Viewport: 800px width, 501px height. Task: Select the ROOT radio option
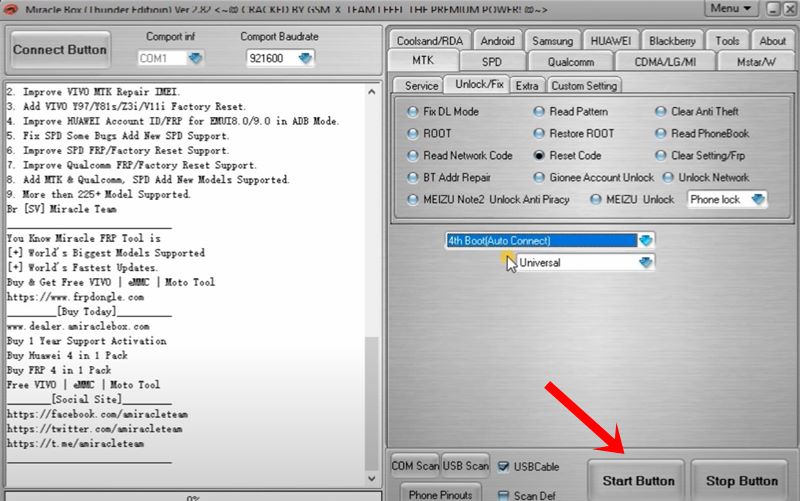click(429, 134)
